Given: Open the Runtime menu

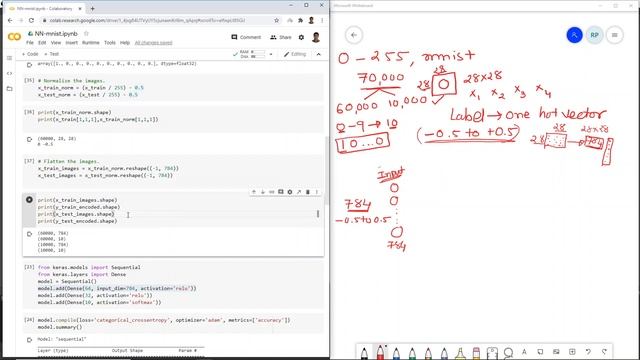Looking at the screenshot, I should pos(91,42).
